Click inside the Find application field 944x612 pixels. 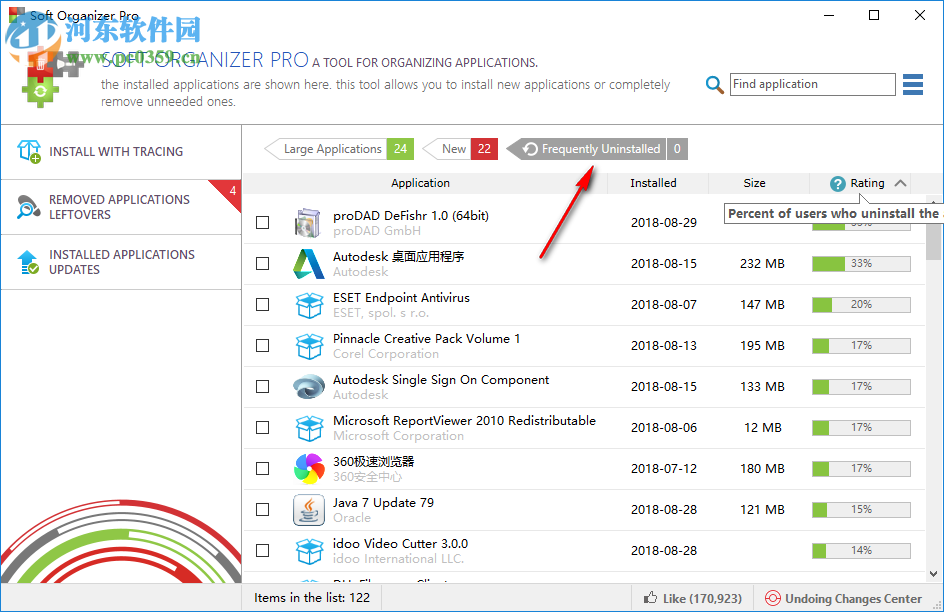point(812,84)
